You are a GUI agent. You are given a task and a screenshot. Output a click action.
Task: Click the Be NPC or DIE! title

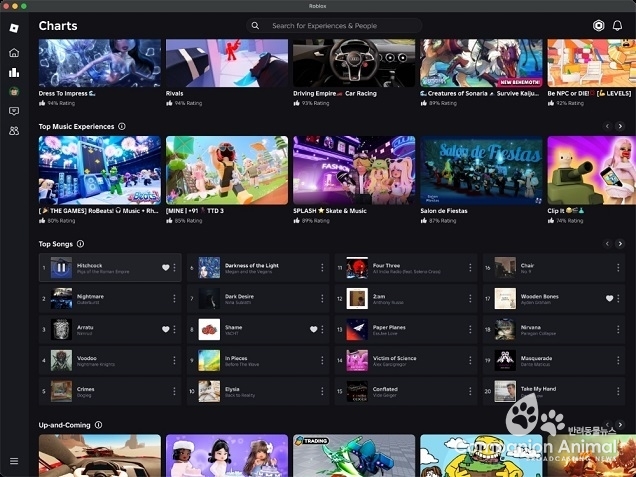[x=589, y=93]
